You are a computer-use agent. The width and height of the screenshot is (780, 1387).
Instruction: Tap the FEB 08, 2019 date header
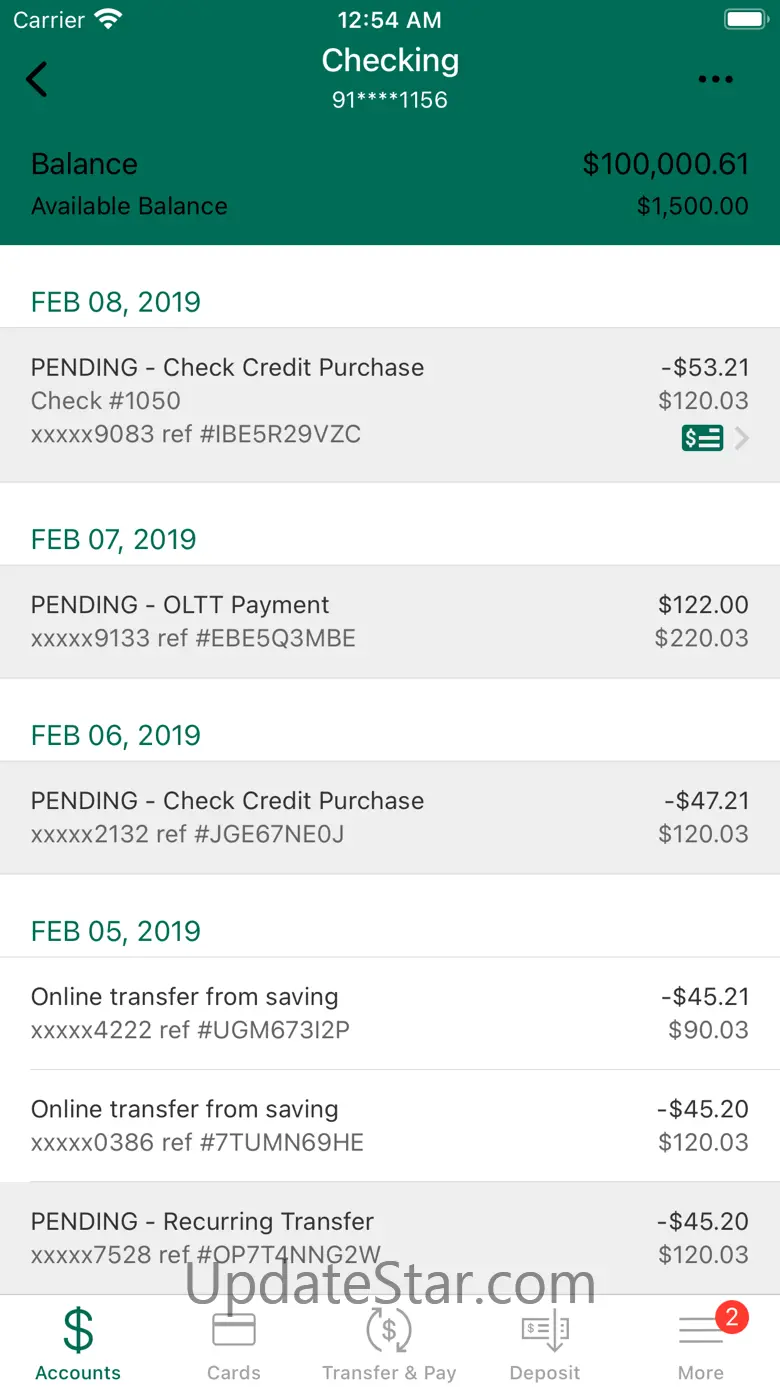click(x=116, y=302)
